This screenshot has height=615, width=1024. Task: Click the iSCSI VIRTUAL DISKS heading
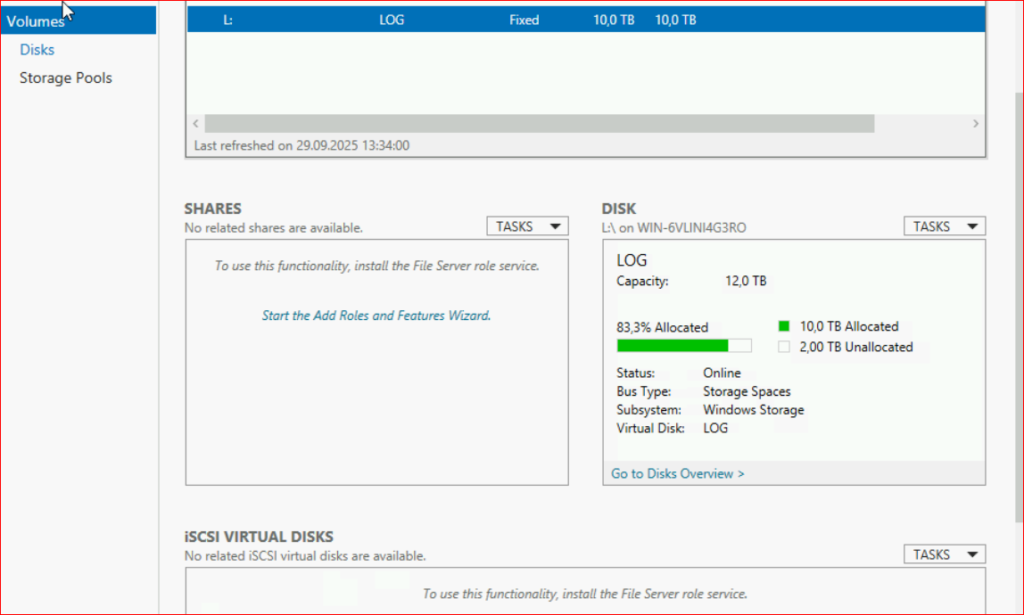[259, 537]
